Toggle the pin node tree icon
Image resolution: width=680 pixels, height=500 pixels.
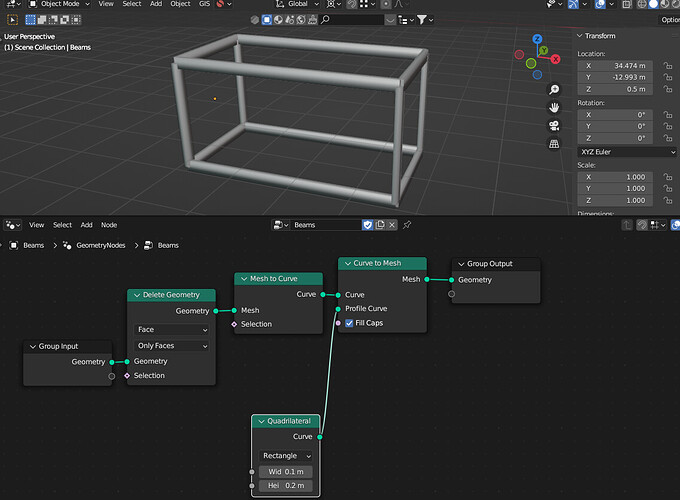coord(407,225)
